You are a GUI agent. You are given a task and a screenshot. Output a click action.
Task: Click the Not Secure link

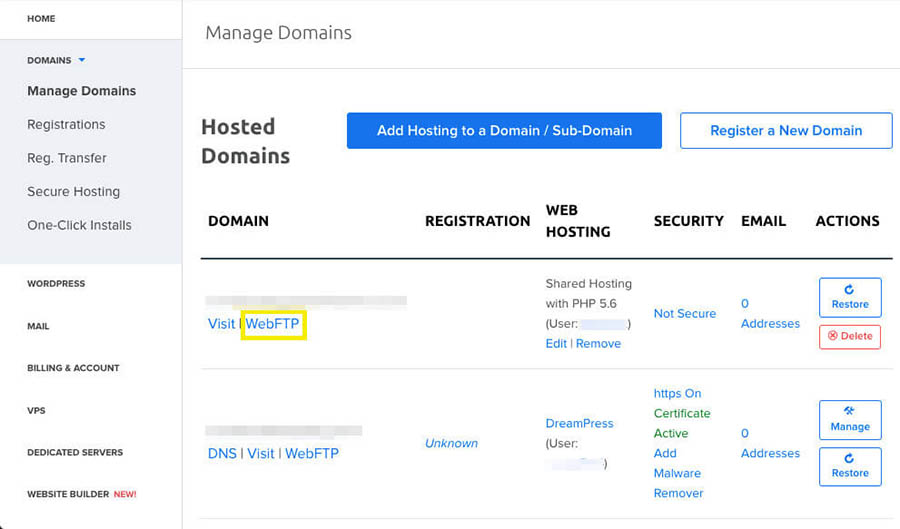[x=685, y=314]
